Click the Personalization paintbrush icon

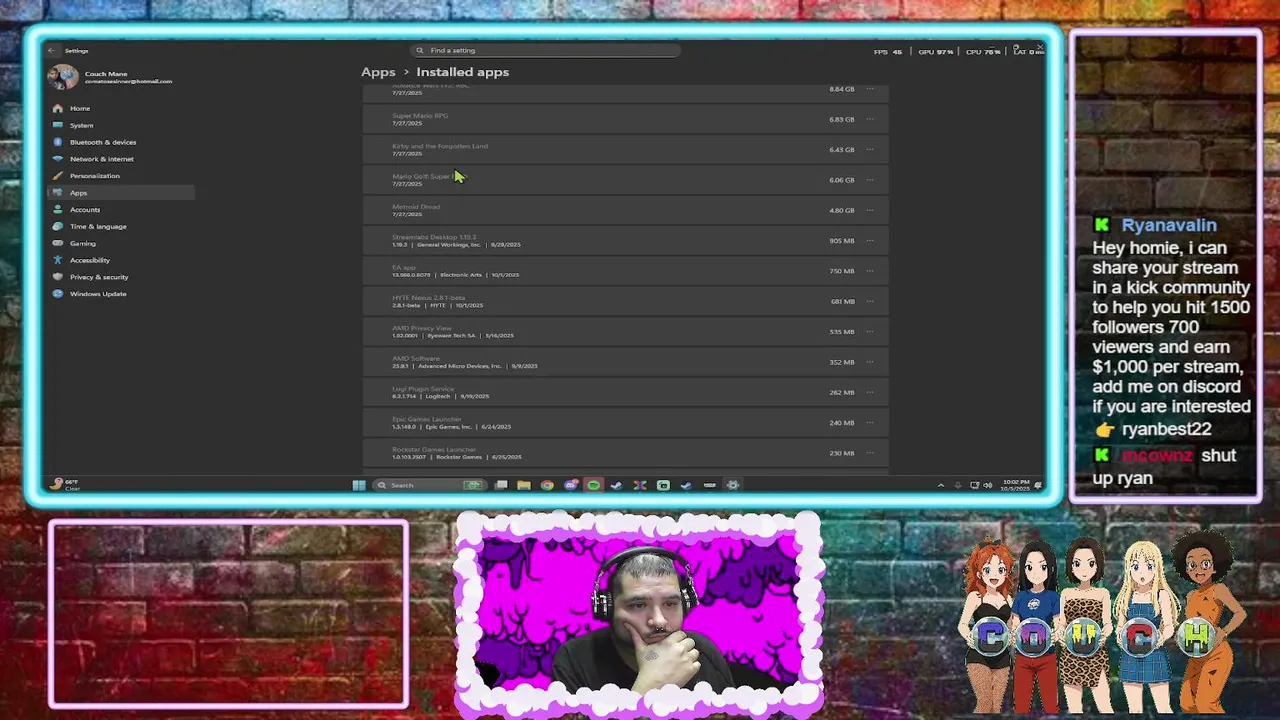pos(58,176)
